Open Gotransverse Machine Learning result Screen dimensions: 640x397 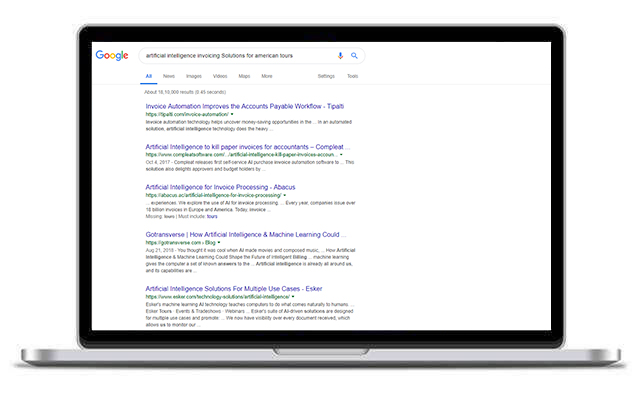click(246, 235)
